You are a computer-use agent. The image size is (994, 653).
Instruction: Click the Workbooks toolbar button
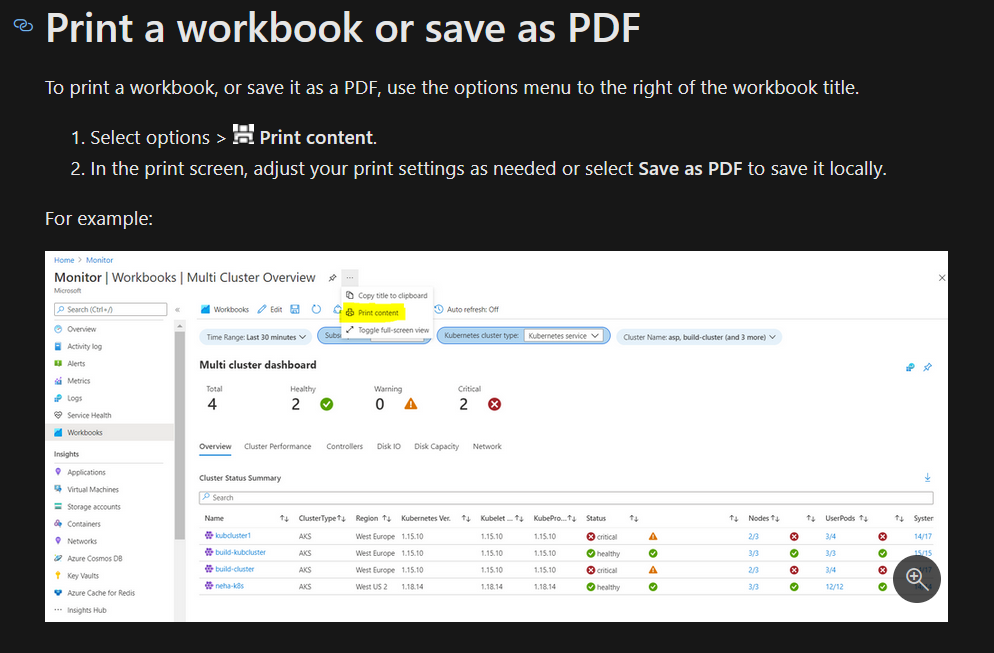tap(225, 309)
